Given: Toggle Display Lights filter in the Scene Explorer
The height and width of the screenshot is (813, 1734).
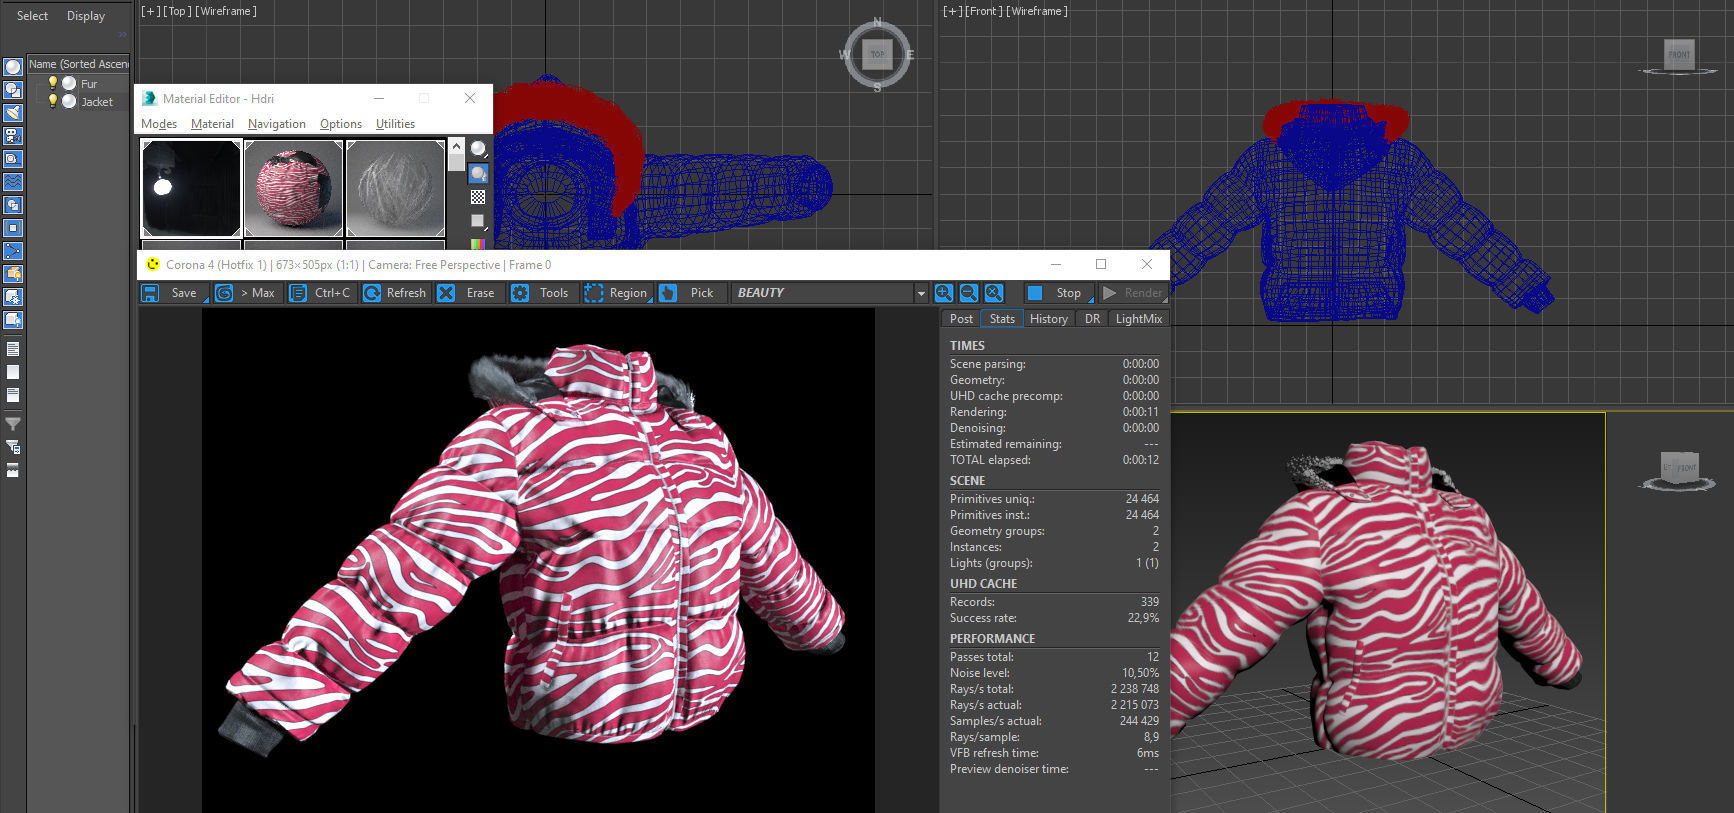Looking at the screenshot, I should (x=13, y=113).
